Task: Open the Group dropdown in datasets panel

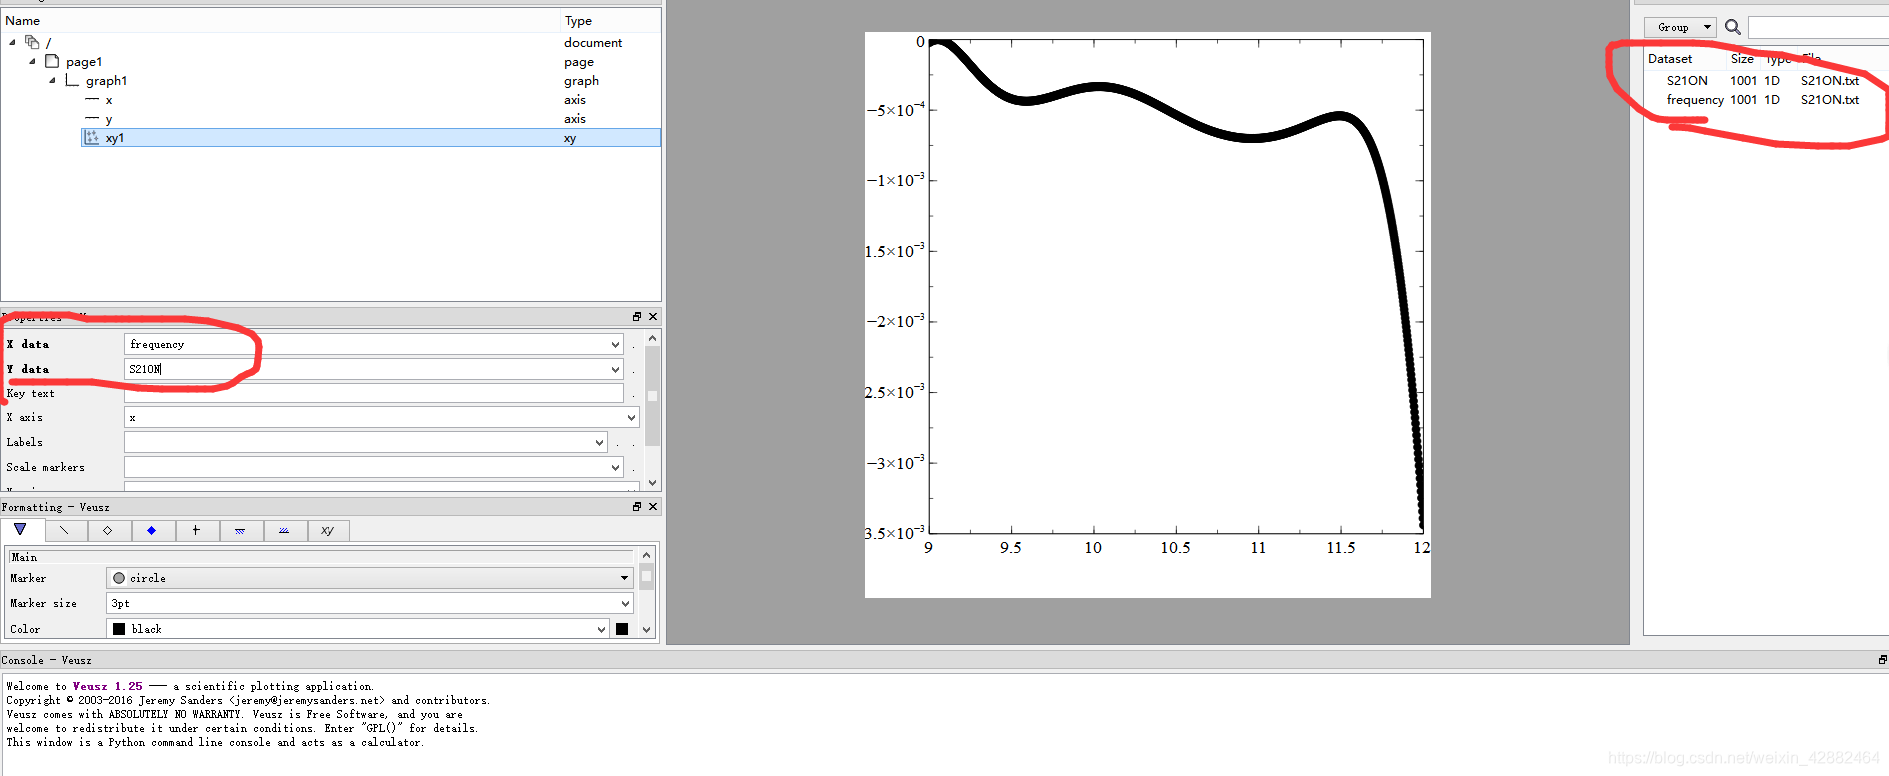Action: [x=1680, y=27]
